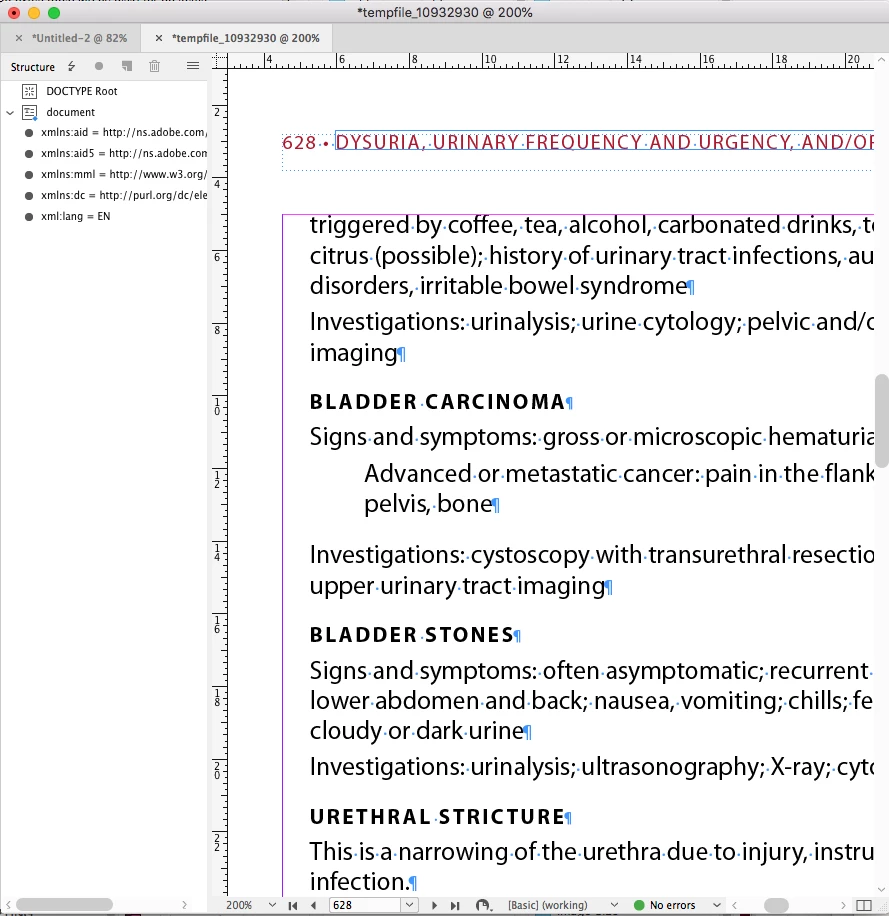Click the Structure pane trash delete icon
Screen dimensions: 889x916
click(154, 66)
